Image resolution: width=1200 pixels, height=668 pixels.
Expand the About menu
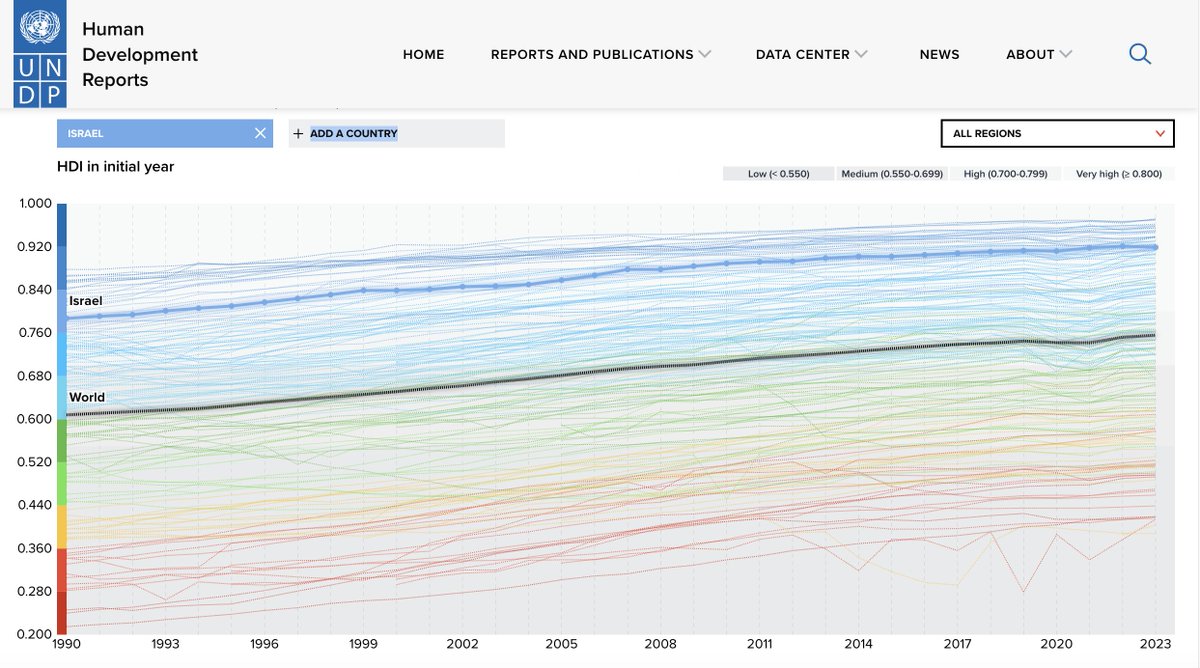(x=1039, y=54)
